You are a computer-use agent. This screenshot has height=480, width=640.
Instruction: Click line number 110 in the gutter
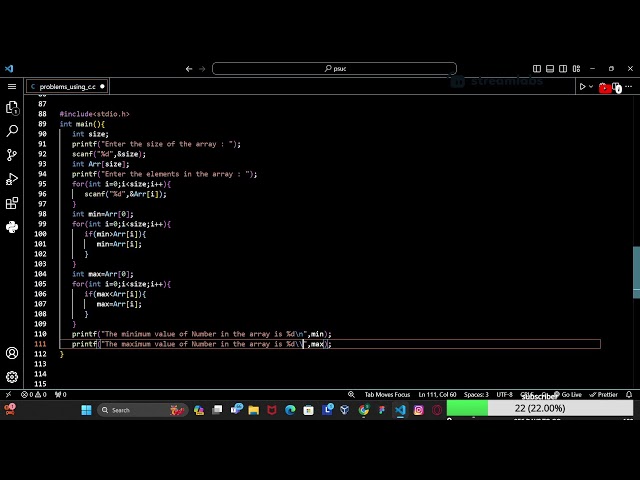point(40,334)
